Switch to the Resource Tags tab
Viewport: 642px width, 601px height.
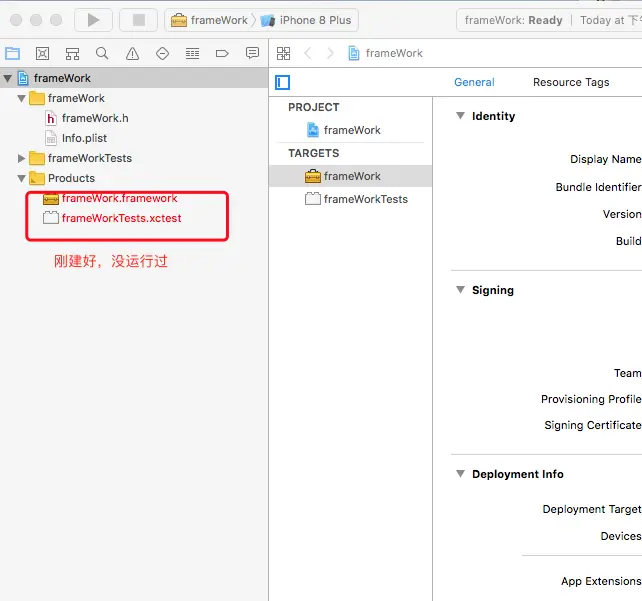(571, 82)
